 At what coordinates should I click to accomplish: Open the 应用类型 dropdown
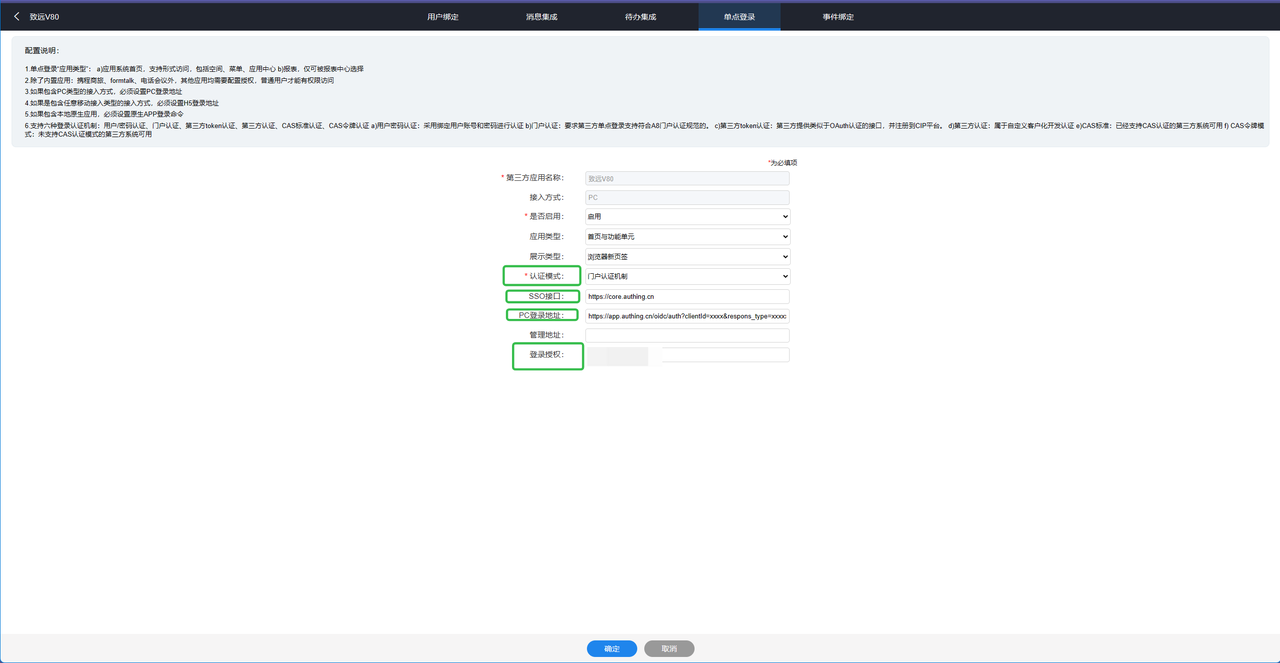click(687, 237)
